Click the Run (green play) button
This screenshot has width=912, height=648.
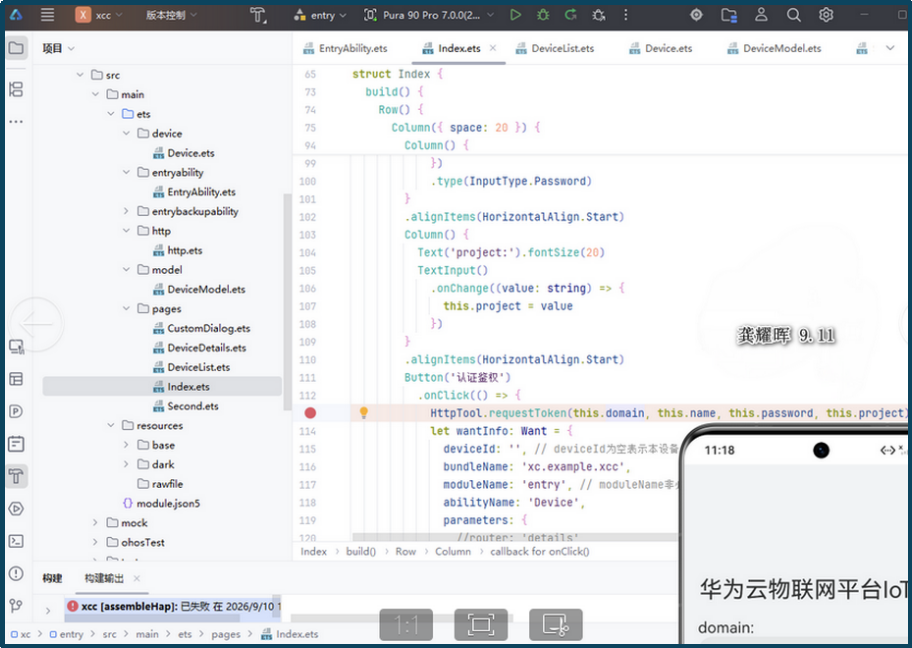[x=515, y=15]
